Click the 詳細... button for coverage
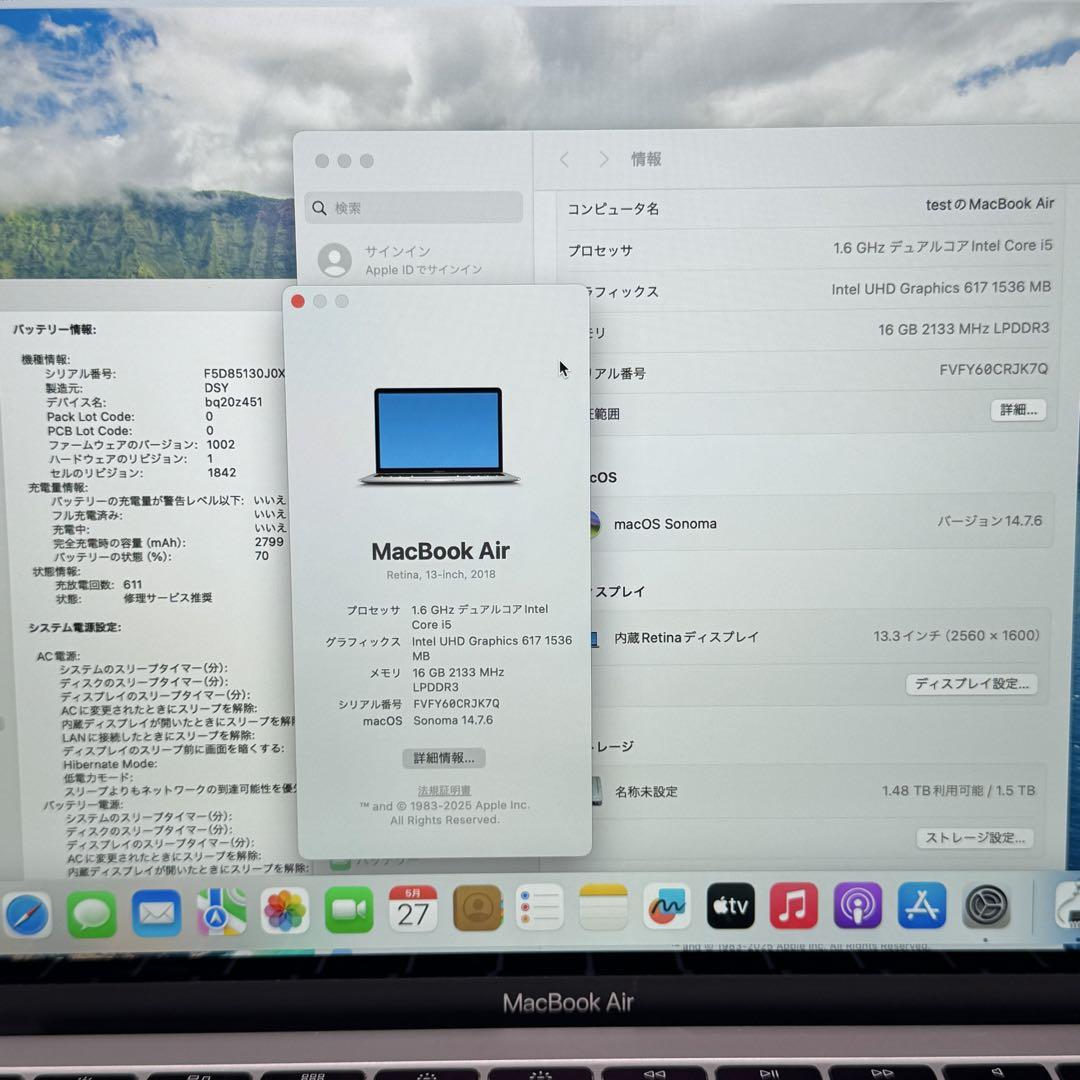Image resolution: width=1080 pixels, height=1080 pixels. (1018, 410)
